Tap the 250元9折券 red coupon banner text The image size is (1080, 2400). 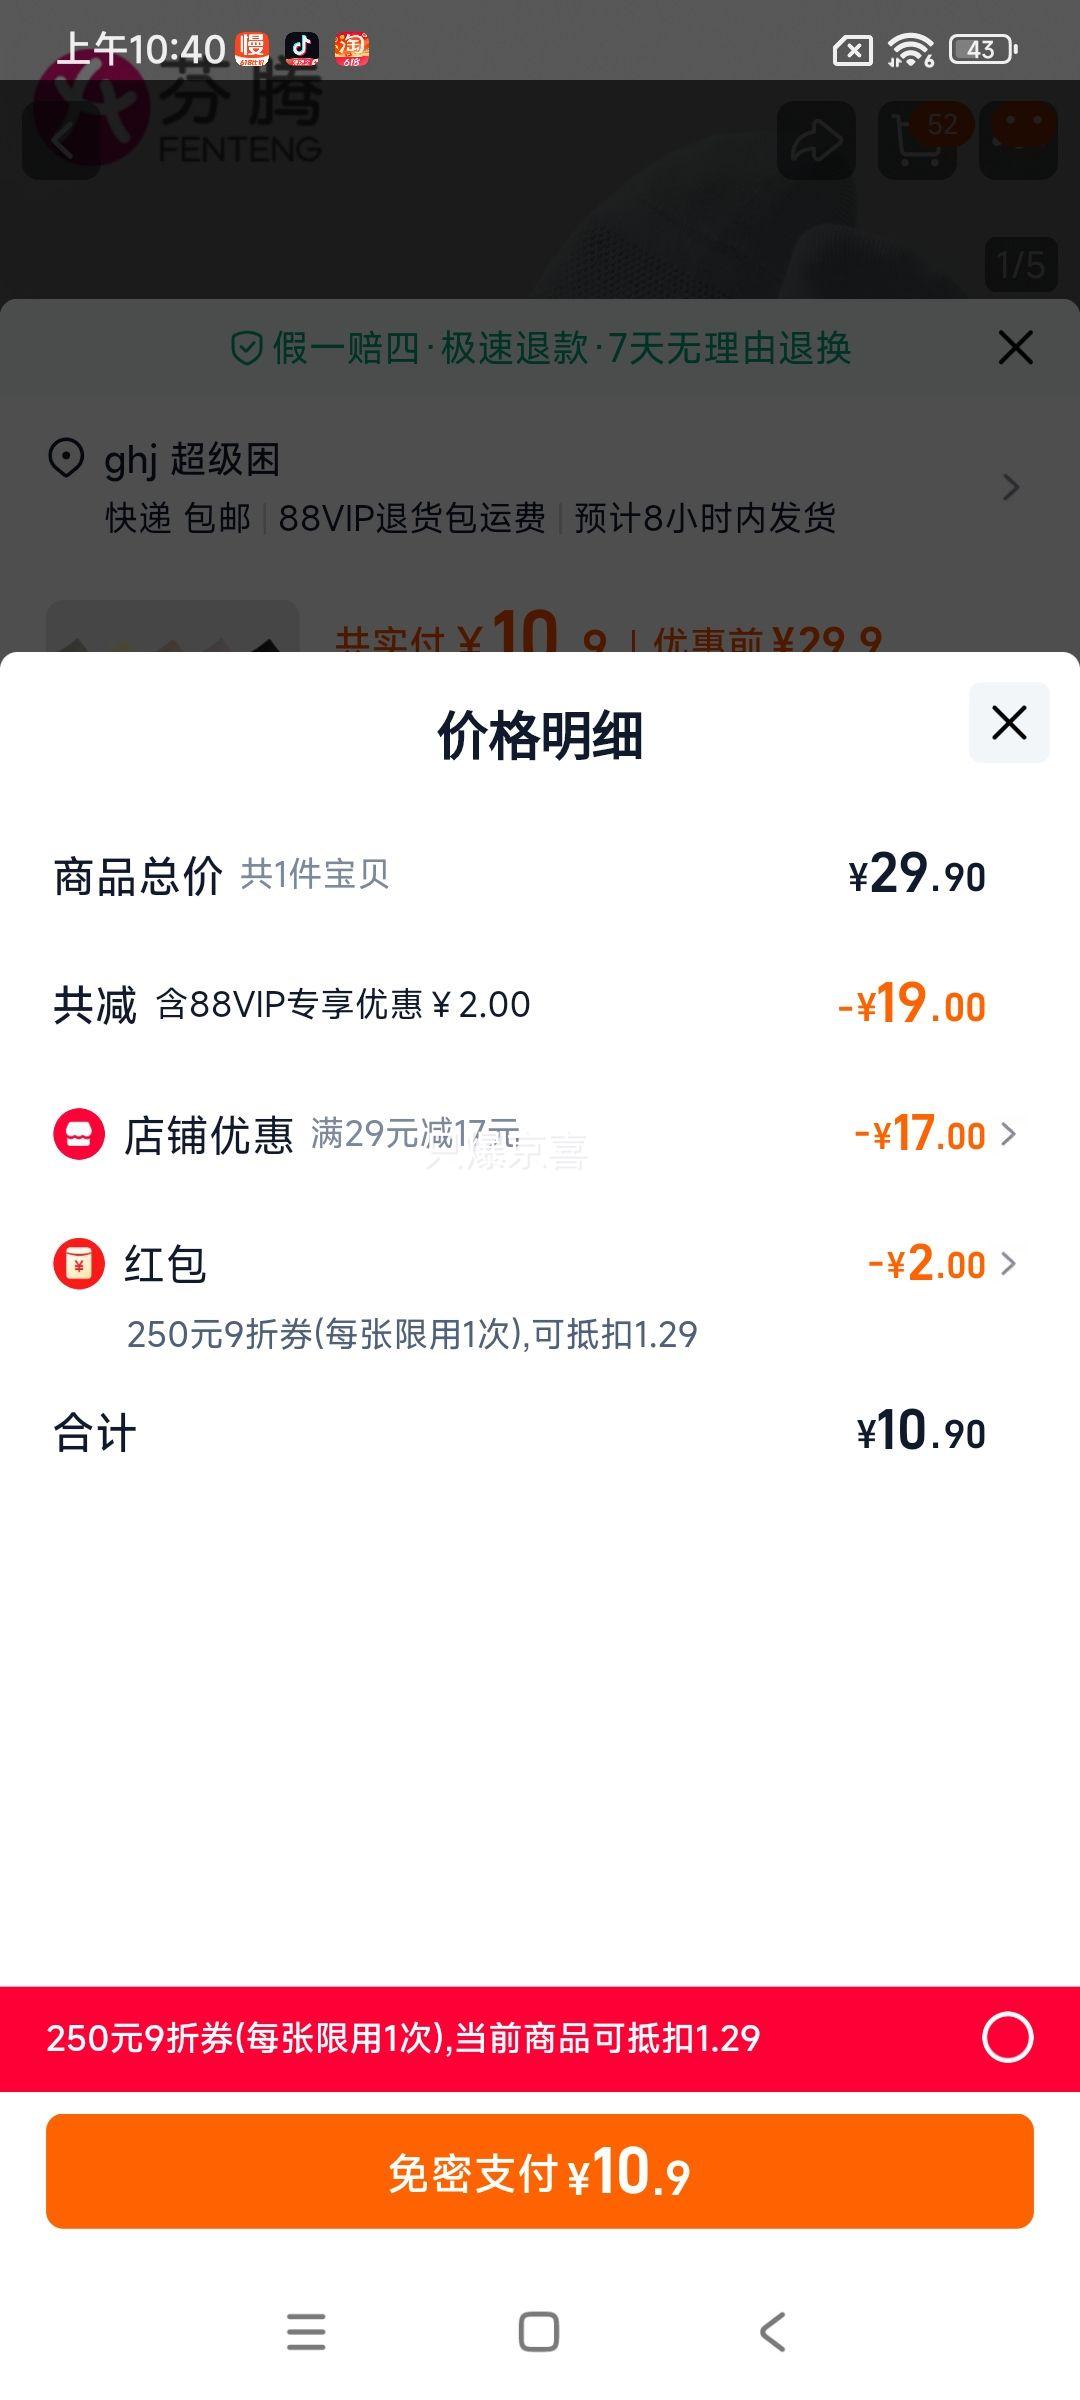(x=404, y=2038)
